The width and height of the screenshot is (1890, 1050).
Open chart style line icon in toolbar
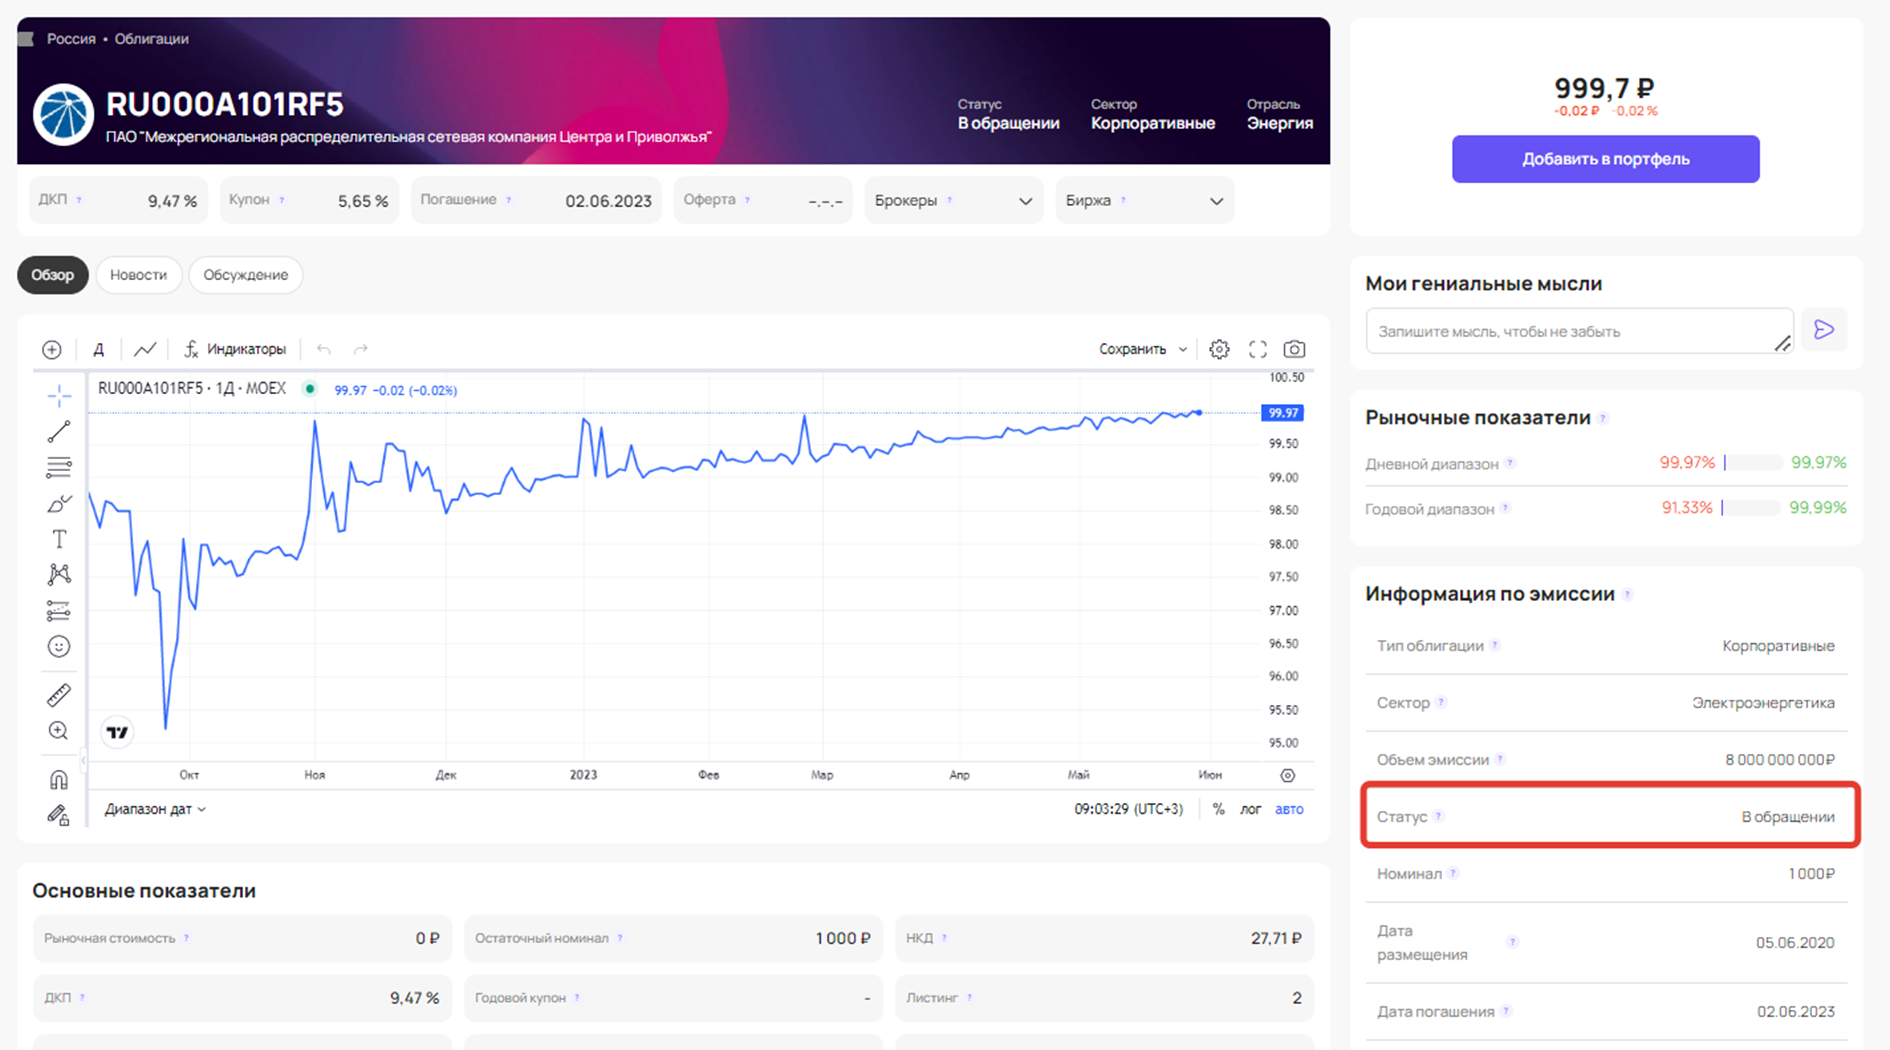pyautogui.click(x=145, y=349)
